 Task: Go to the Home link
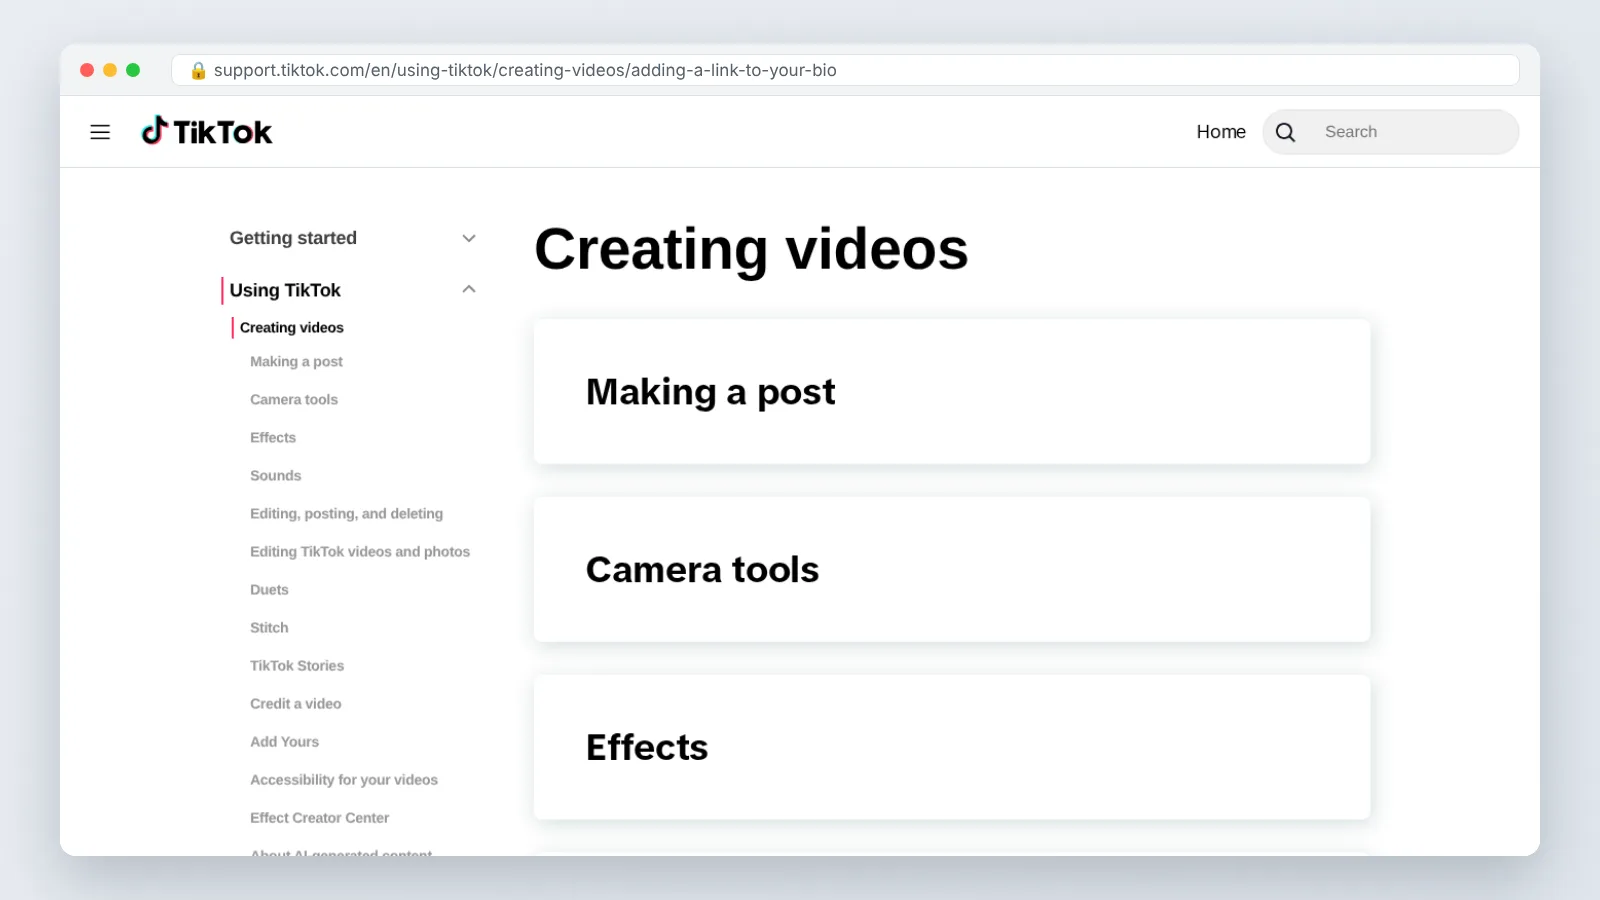tap(1221, 132)
